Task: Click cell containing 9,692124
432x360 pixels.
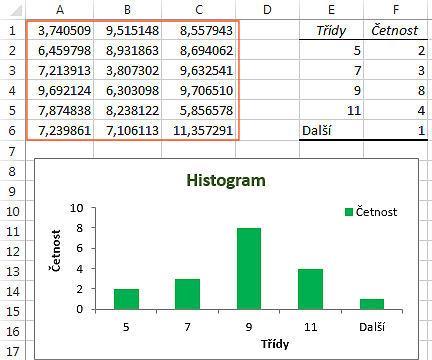Action: [x=60, y=90]
